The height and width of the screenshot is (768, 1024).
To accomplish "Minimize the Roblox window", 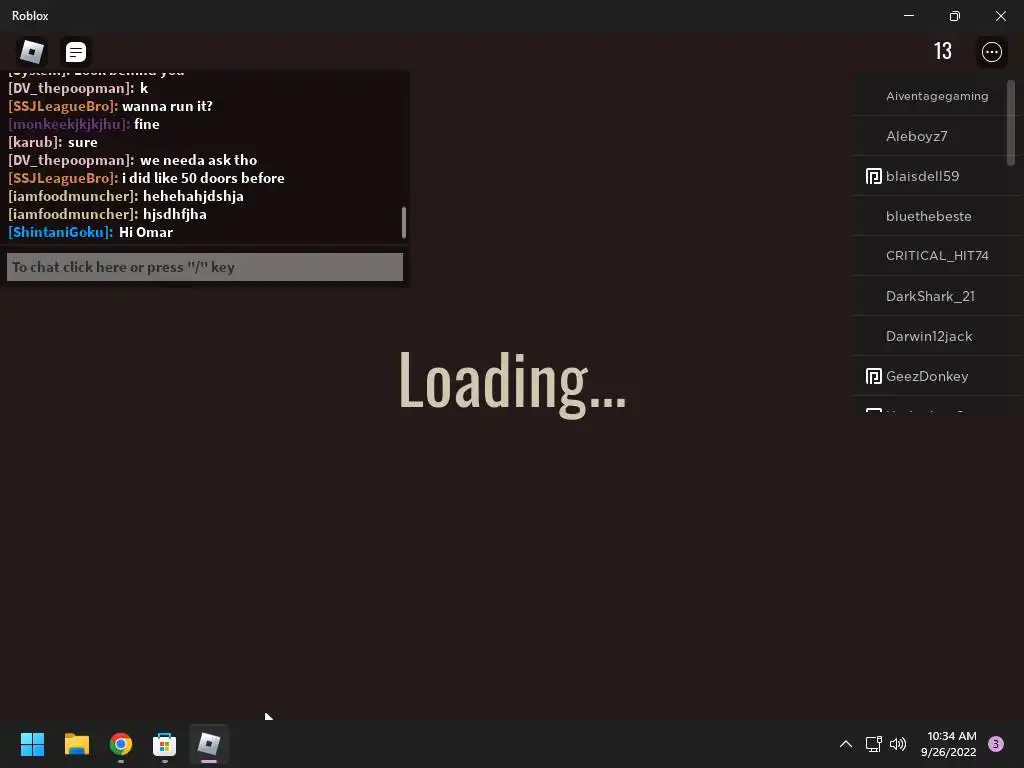I will (908, 16).
